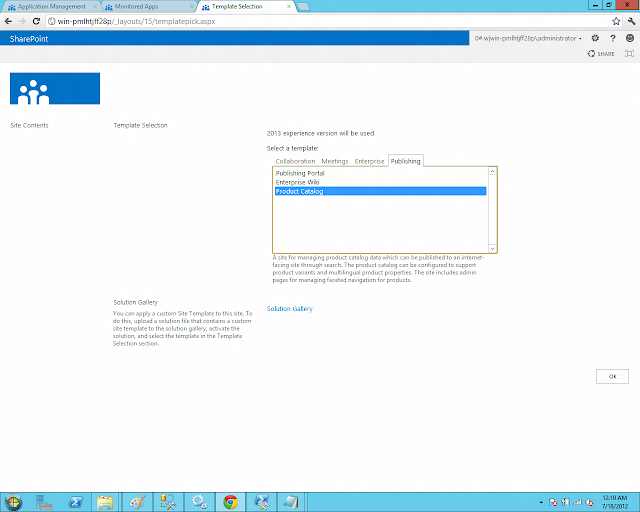Open SharePoint settings gear

[x=595, y=38]
